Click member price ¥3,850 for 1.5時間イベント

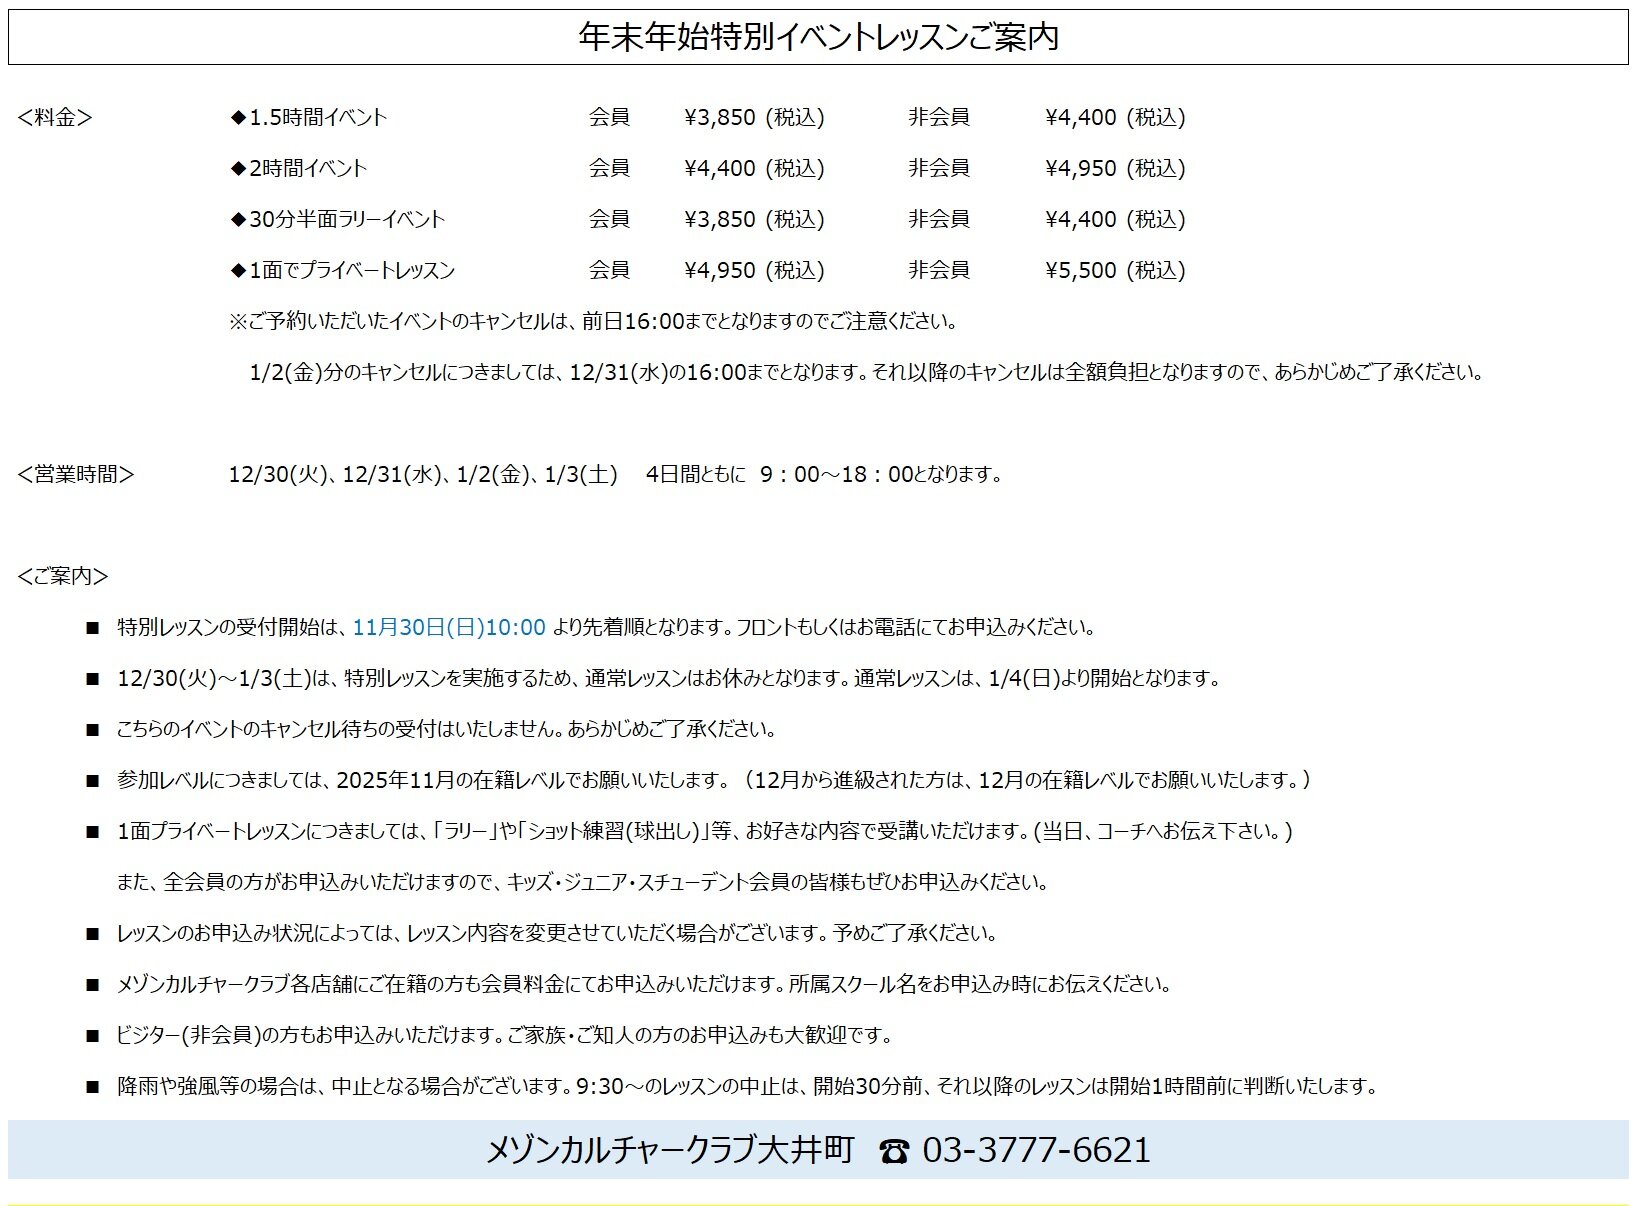[720, 117]
